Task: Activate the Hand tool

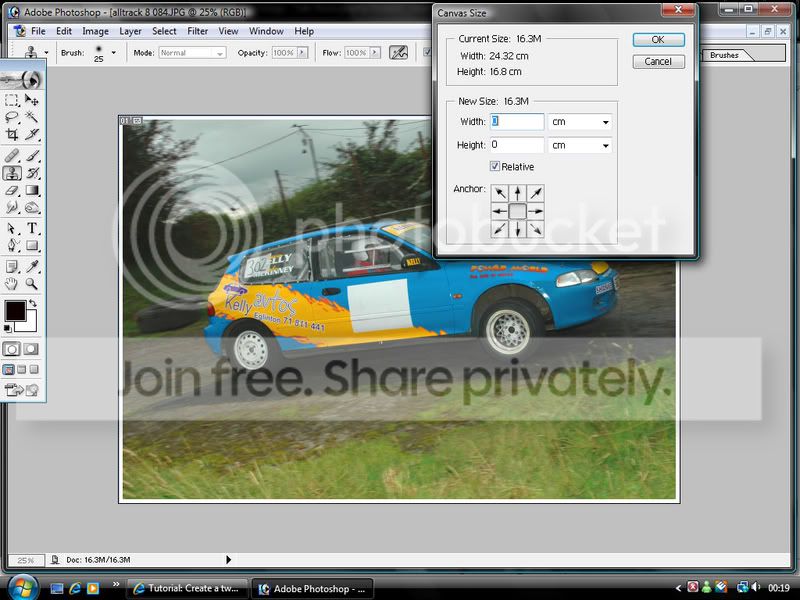Action: (x=12, y=283)
